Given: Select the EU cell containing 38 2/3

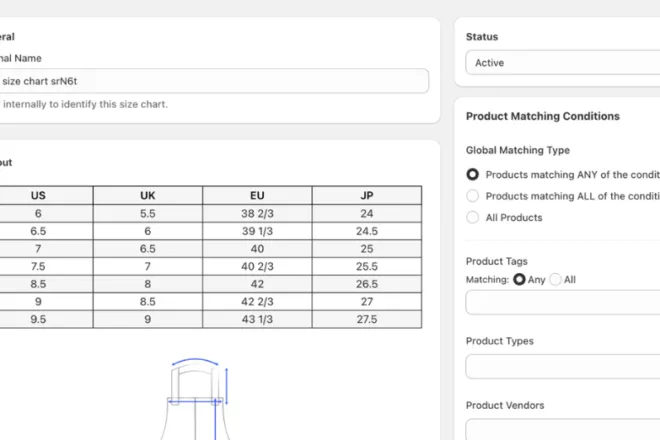Looking at the screenshot, I should point(257,213).
